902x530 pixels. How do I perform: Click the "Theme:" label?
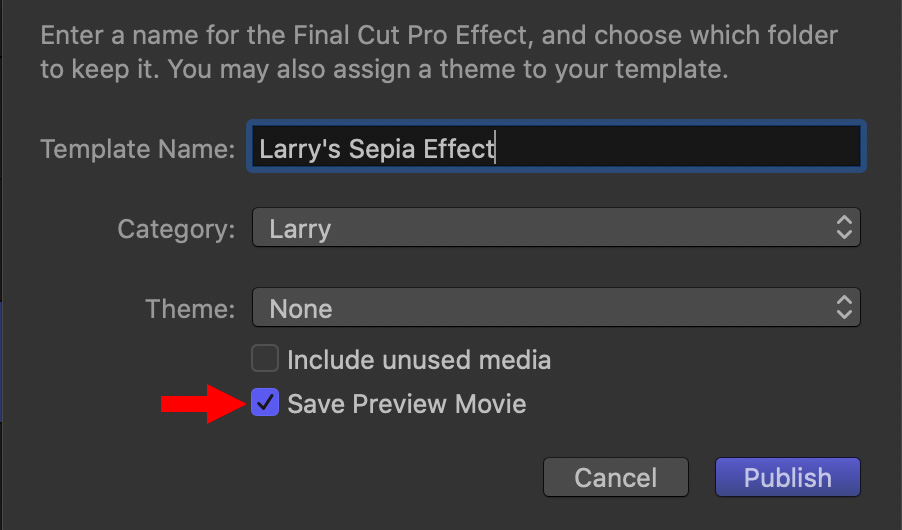pyautogui.click(x=190, y=308)
